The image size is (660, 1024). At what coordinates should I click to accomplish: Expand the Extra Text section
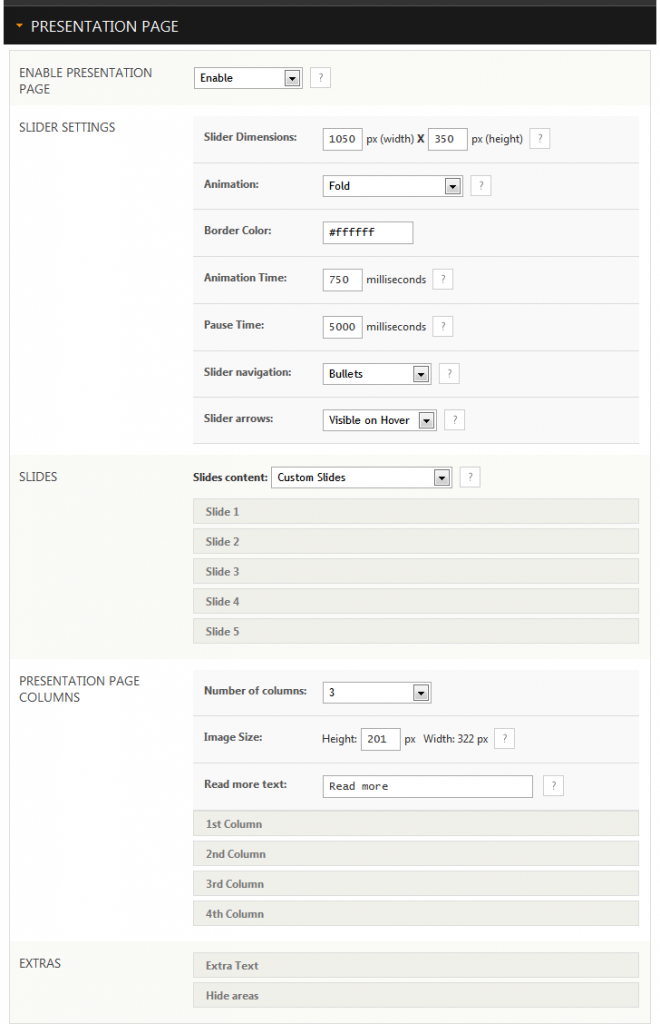pos(415,965)
